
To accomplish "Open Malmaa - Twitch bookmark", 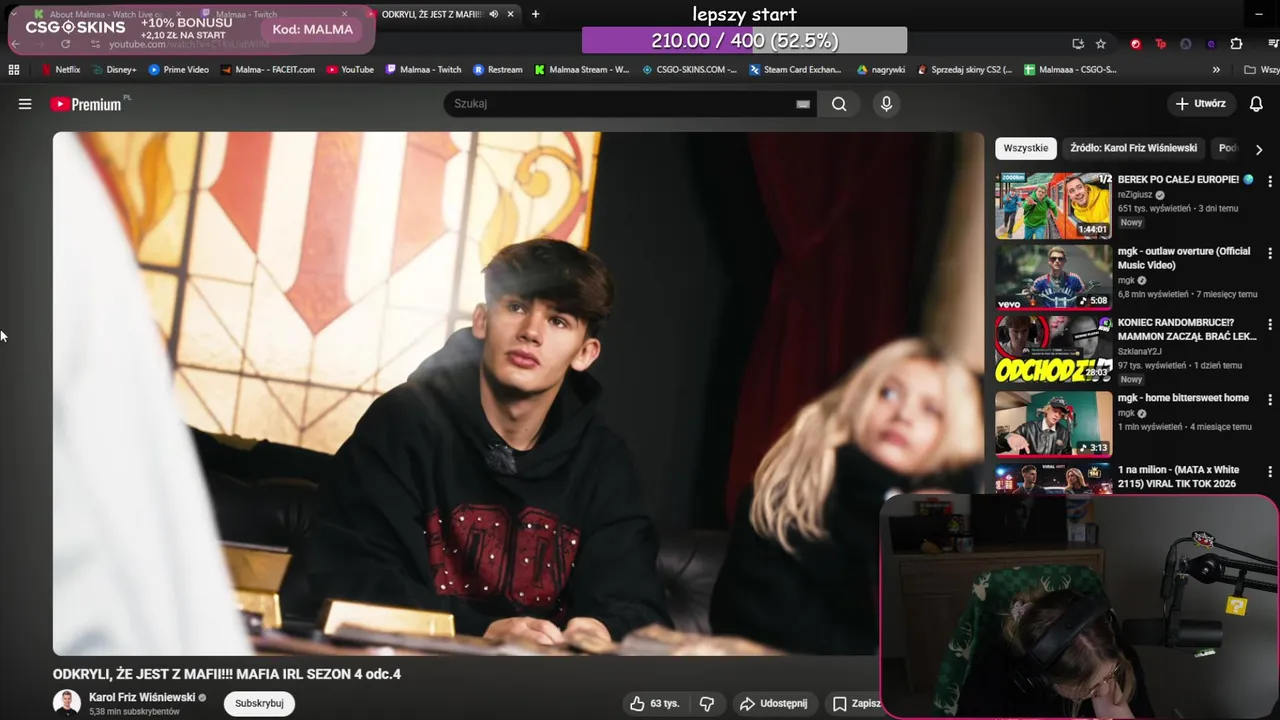I will (424, 70).
